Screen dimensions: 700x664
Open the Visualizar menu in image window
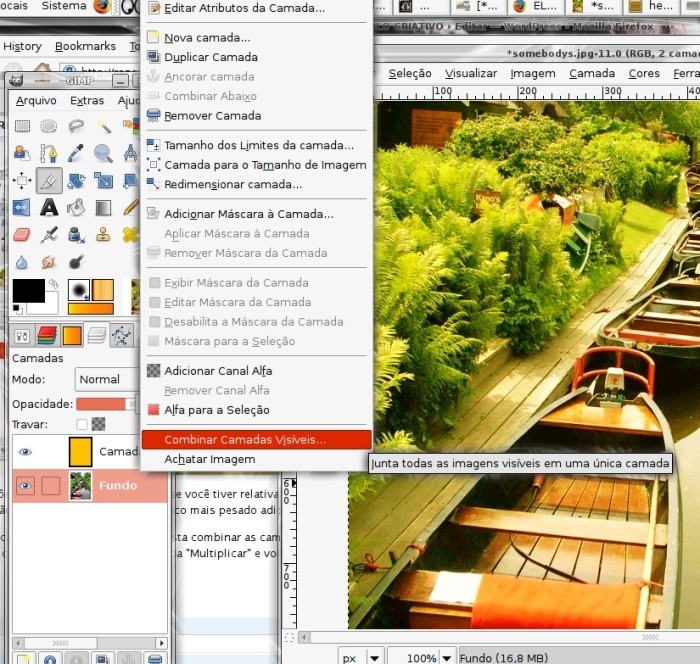click(471, 73)
